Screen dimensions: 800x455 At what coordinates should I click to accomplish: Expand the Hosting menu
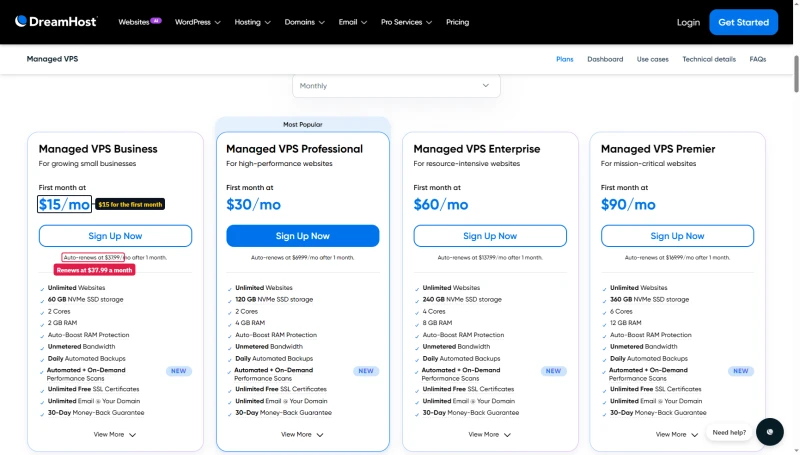tap(253, 22)
